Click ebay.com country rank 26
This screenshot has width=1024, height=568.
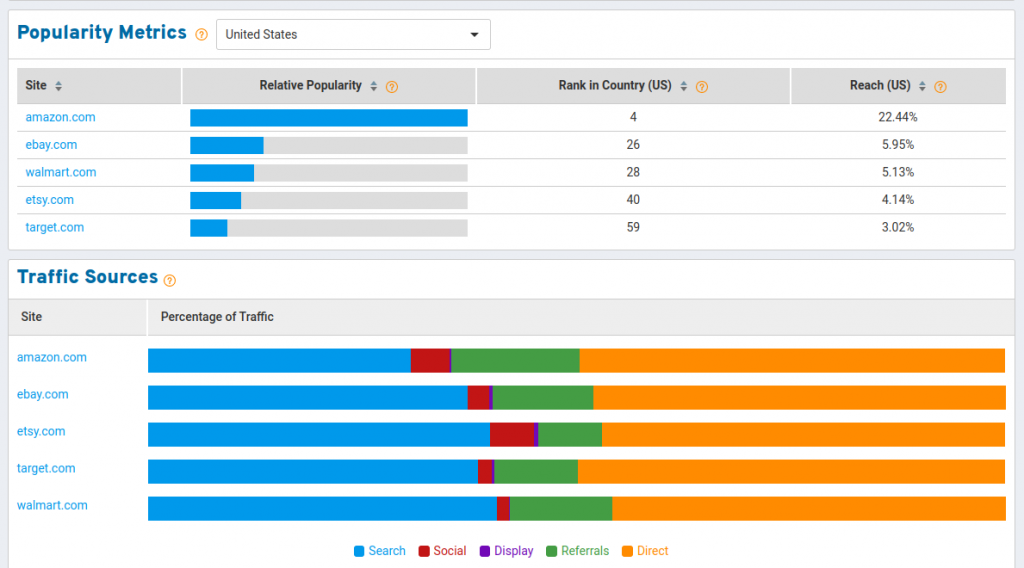point(633,145)
